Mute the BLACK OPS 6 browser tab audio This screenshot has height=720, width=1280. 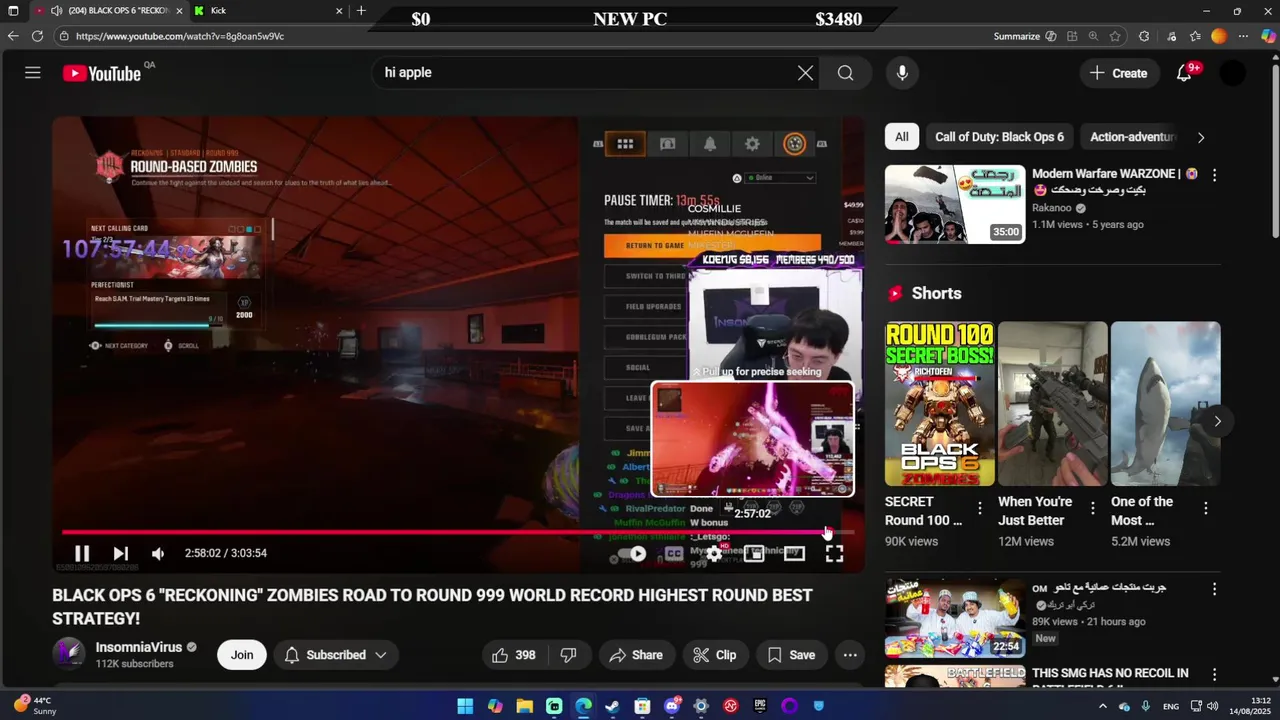coord(56,11)
